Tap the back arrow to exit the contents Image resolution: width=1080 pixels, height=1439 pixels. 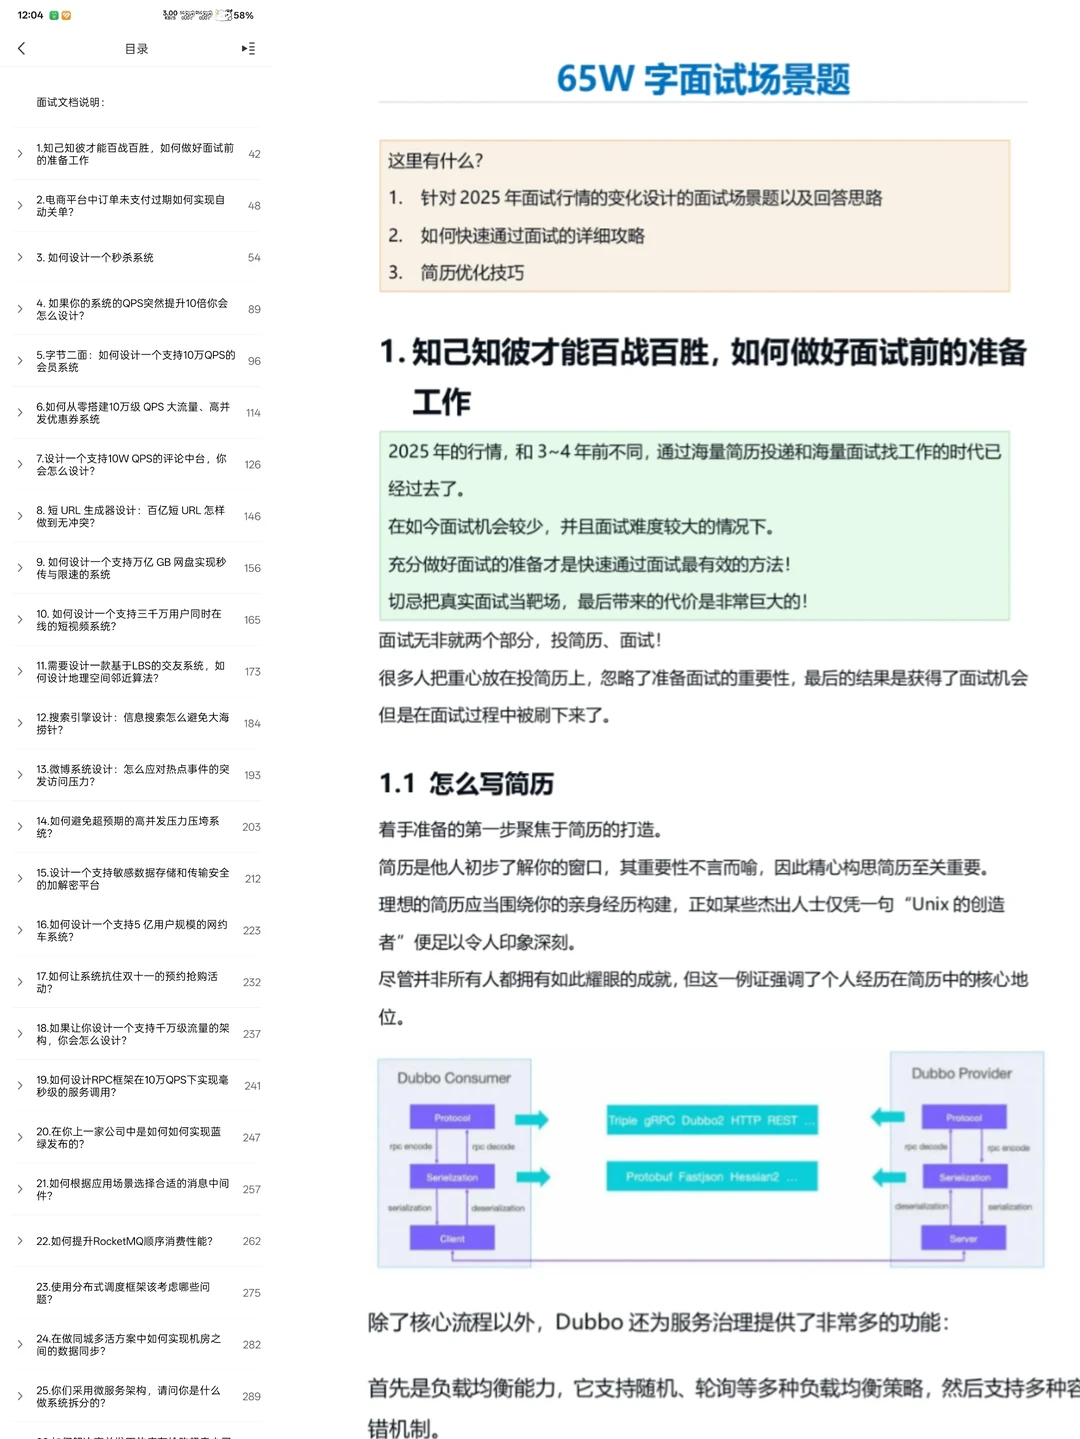click(22, 48)
